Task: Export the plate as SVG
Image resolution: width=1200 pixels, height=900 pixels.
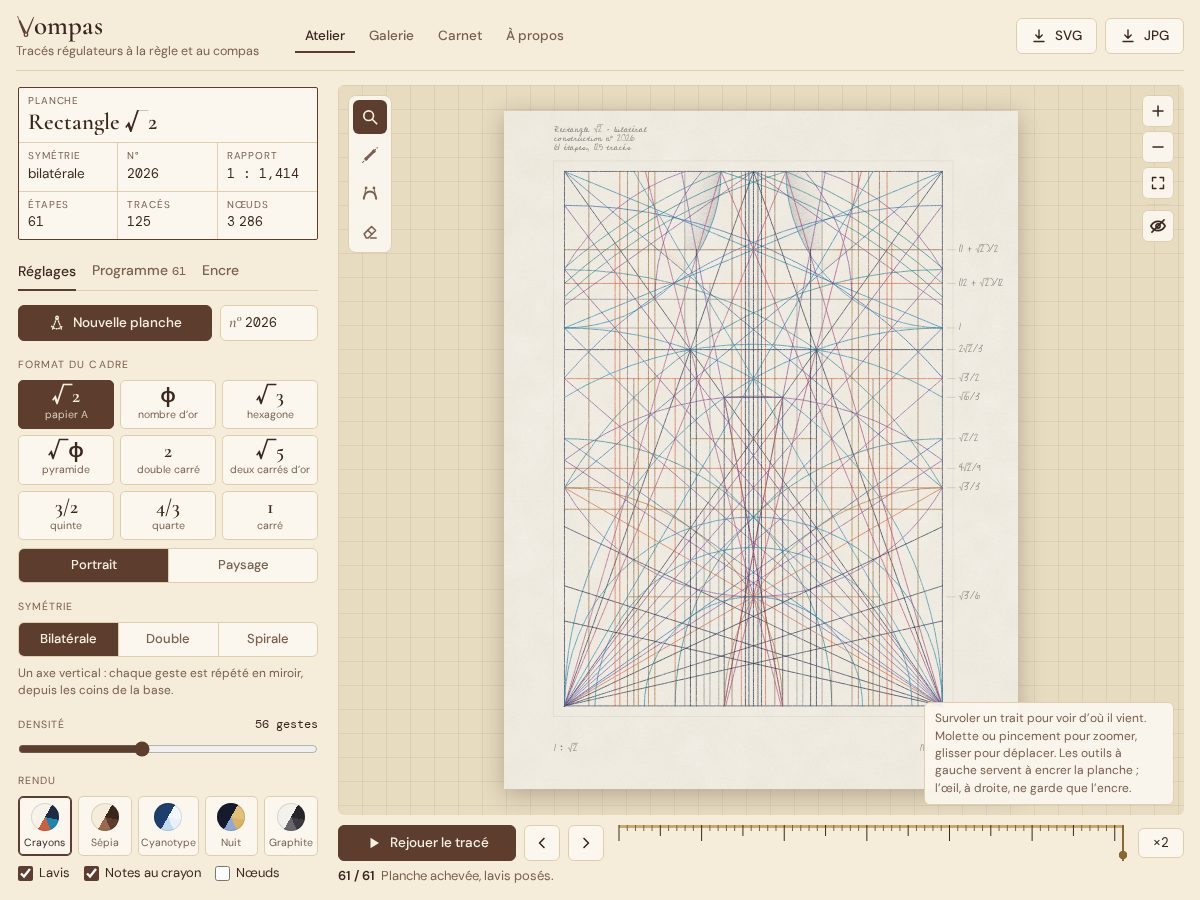Action: (1056, 36)
